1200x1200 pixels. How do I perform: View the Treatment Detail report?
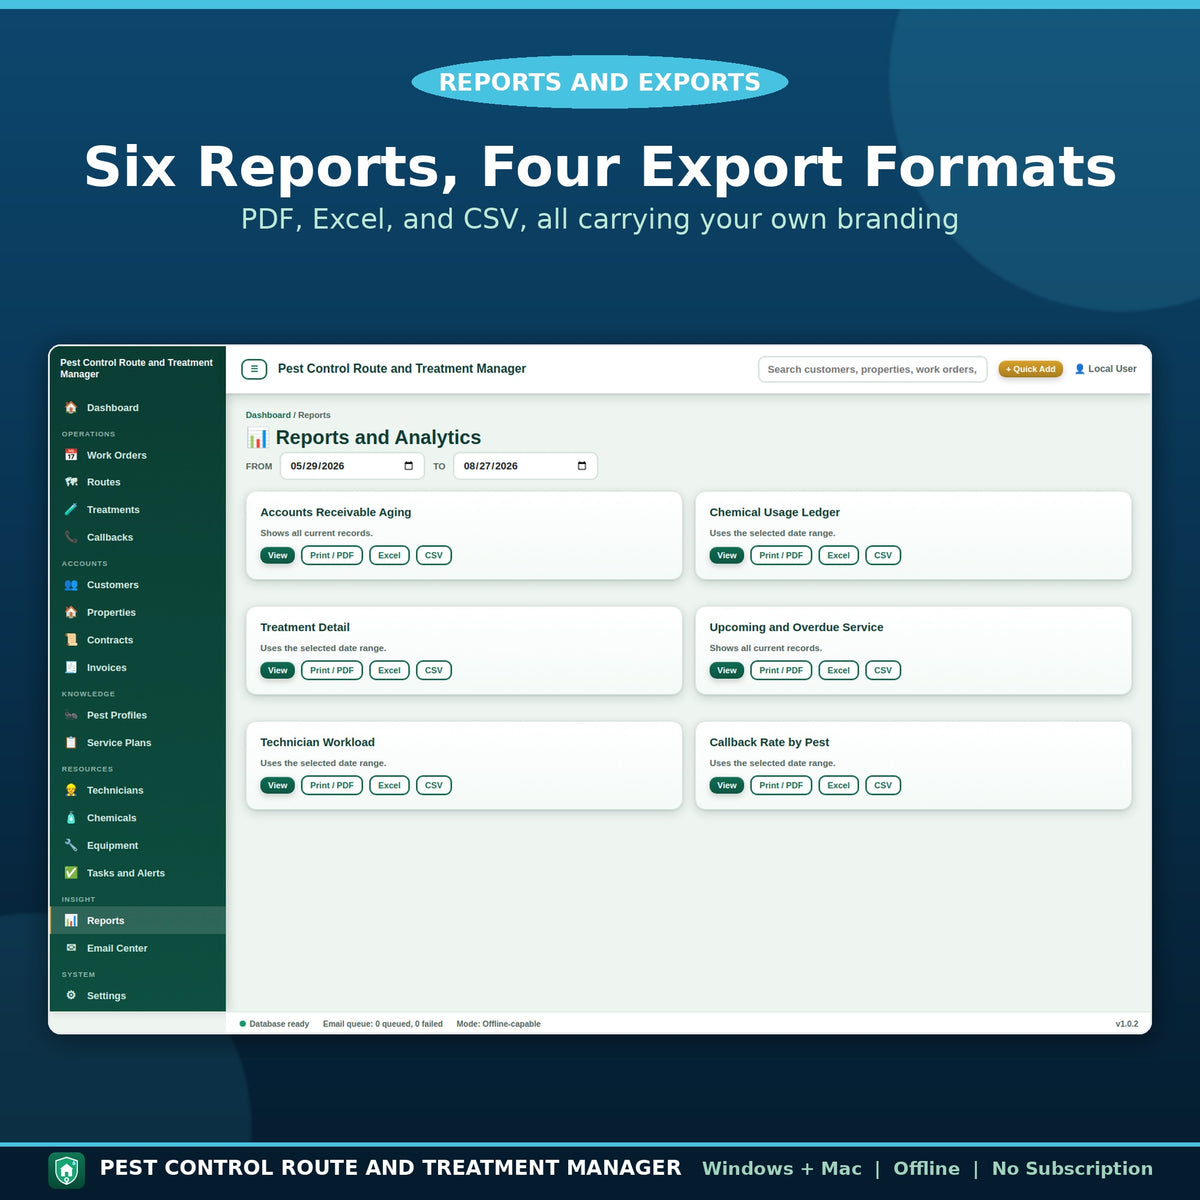point(277,670)
